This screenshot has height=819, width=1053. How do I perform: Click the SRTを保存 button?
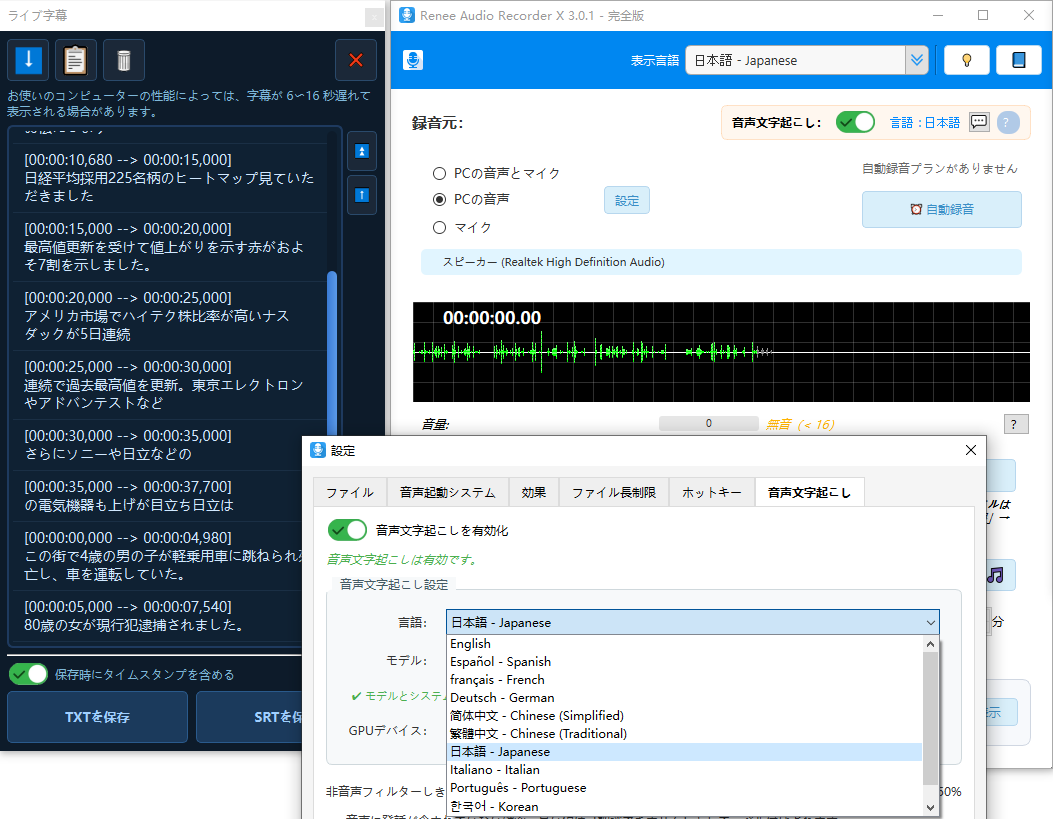[x=249, y=717]
